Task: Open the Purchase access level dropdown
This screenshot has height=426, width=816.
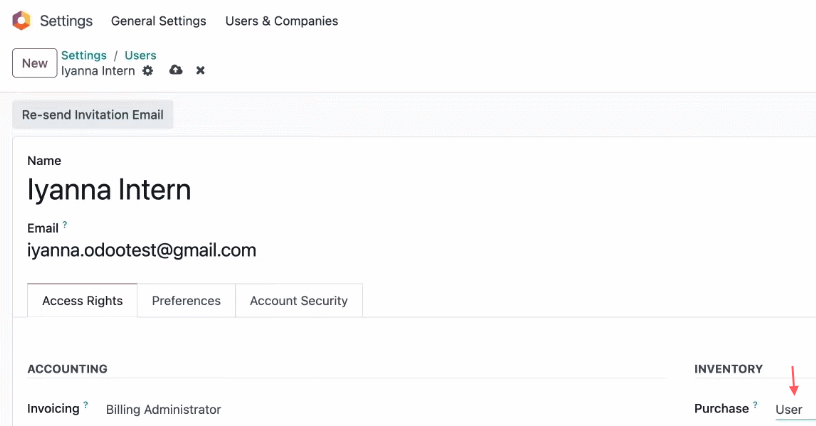Action: [x=795, y=409]
